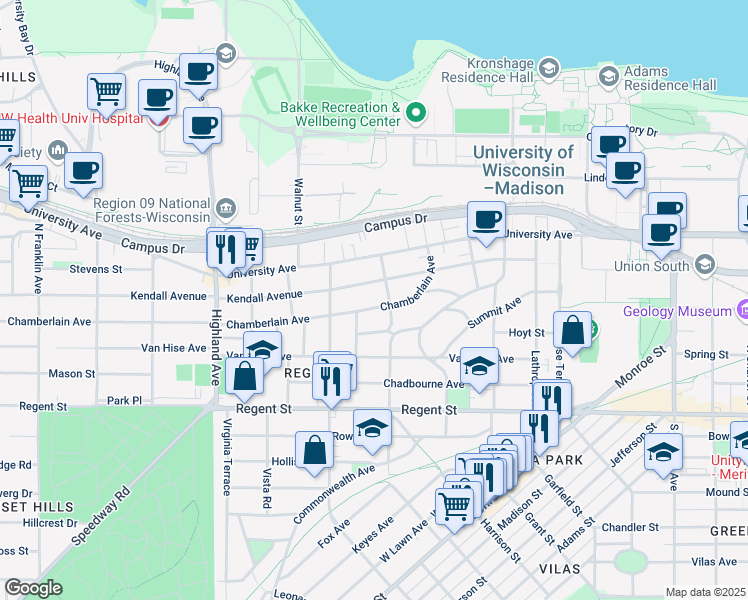Click the Vilas Ave street label
Image resolution: width=748 pixels, height=600 pixels.
click(714, 561)
